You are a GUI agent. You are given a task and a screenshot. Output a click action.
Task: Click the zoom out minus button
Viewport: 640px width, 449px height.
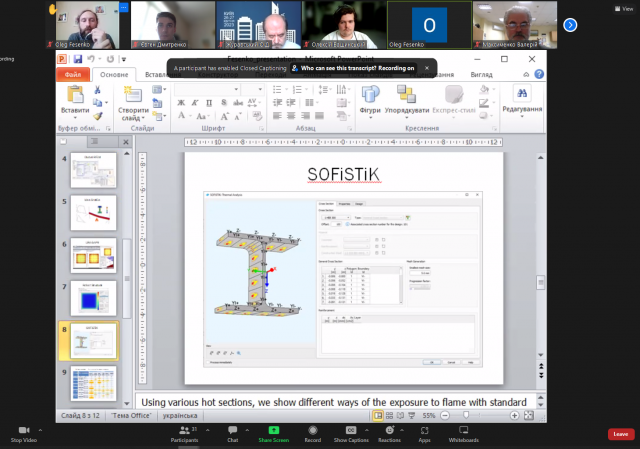(x=445, y=416)
